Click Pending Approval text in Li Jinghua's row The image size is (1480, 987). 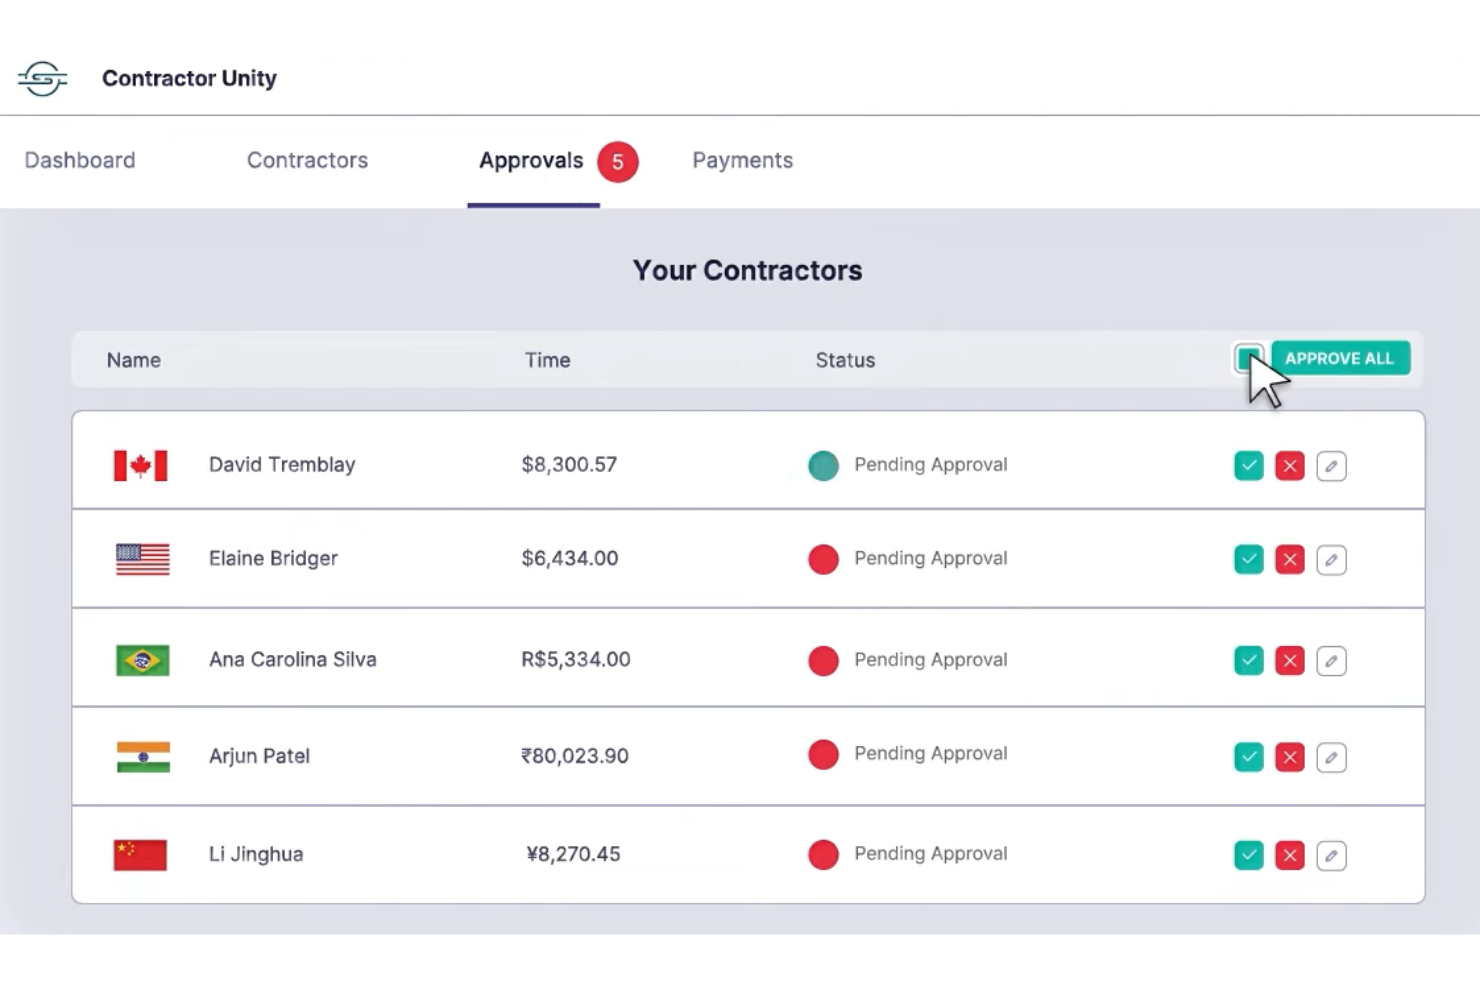(x=930, y=853)
